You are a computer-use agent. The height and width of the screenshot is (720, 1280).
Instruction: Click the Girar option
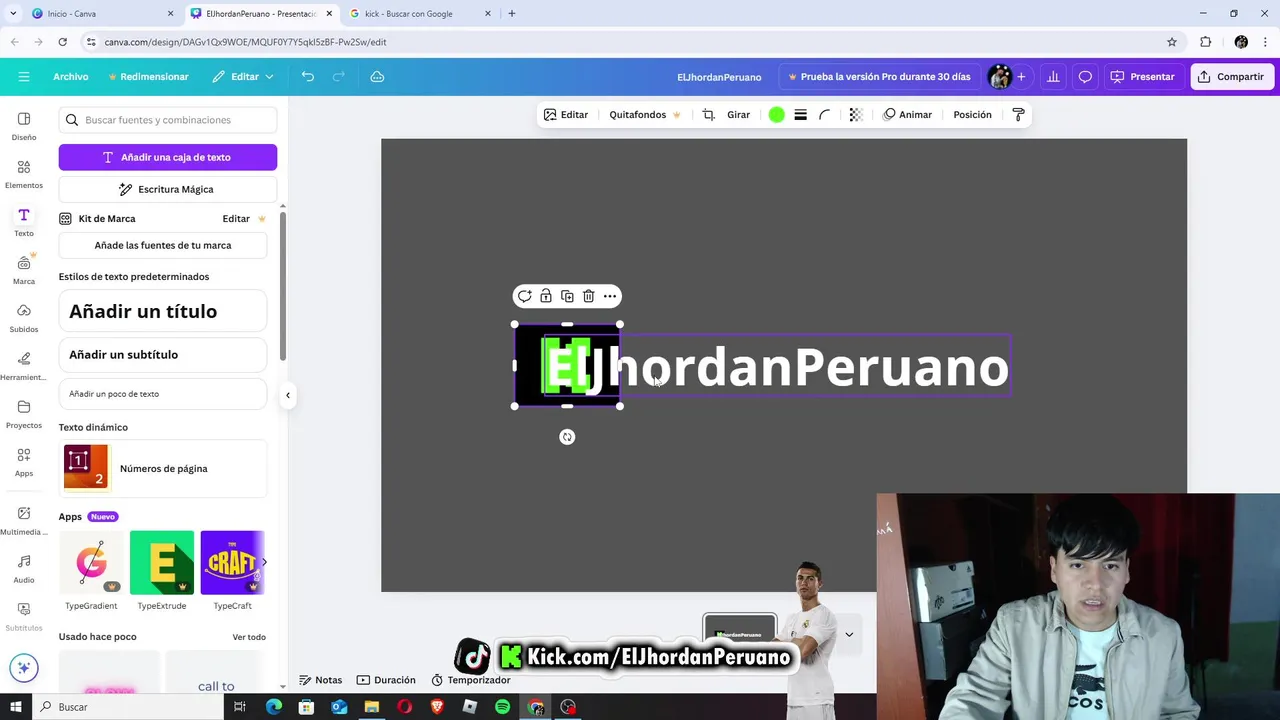point(739,115)
